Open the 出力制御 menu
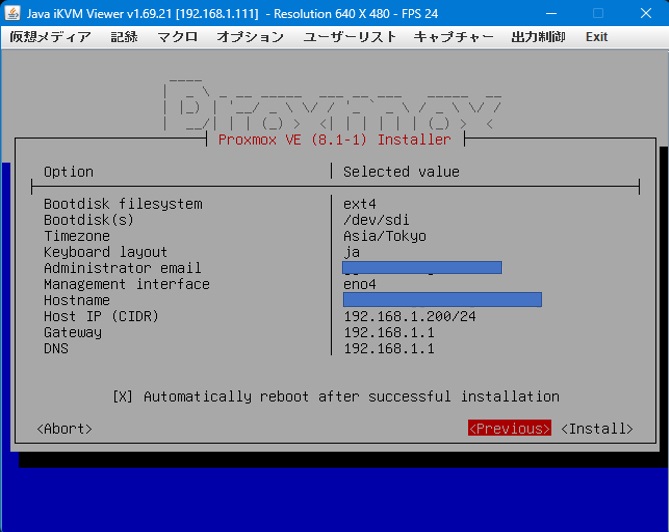Viewport: 669px width, 532px height. coord(538,37)
